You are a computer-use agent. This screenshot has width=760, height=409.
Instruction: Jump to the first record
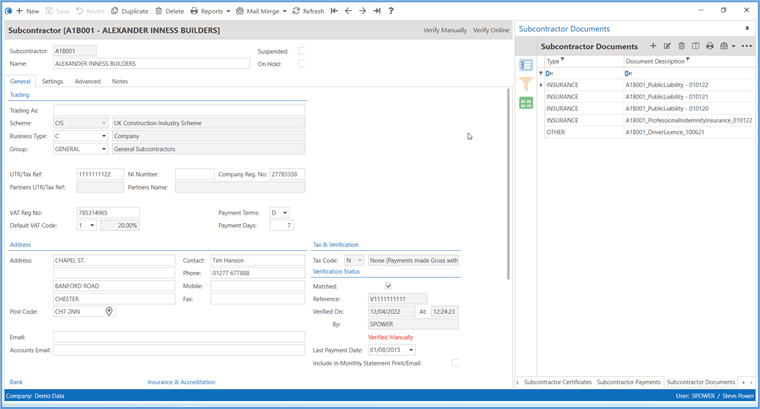point(334,11)
